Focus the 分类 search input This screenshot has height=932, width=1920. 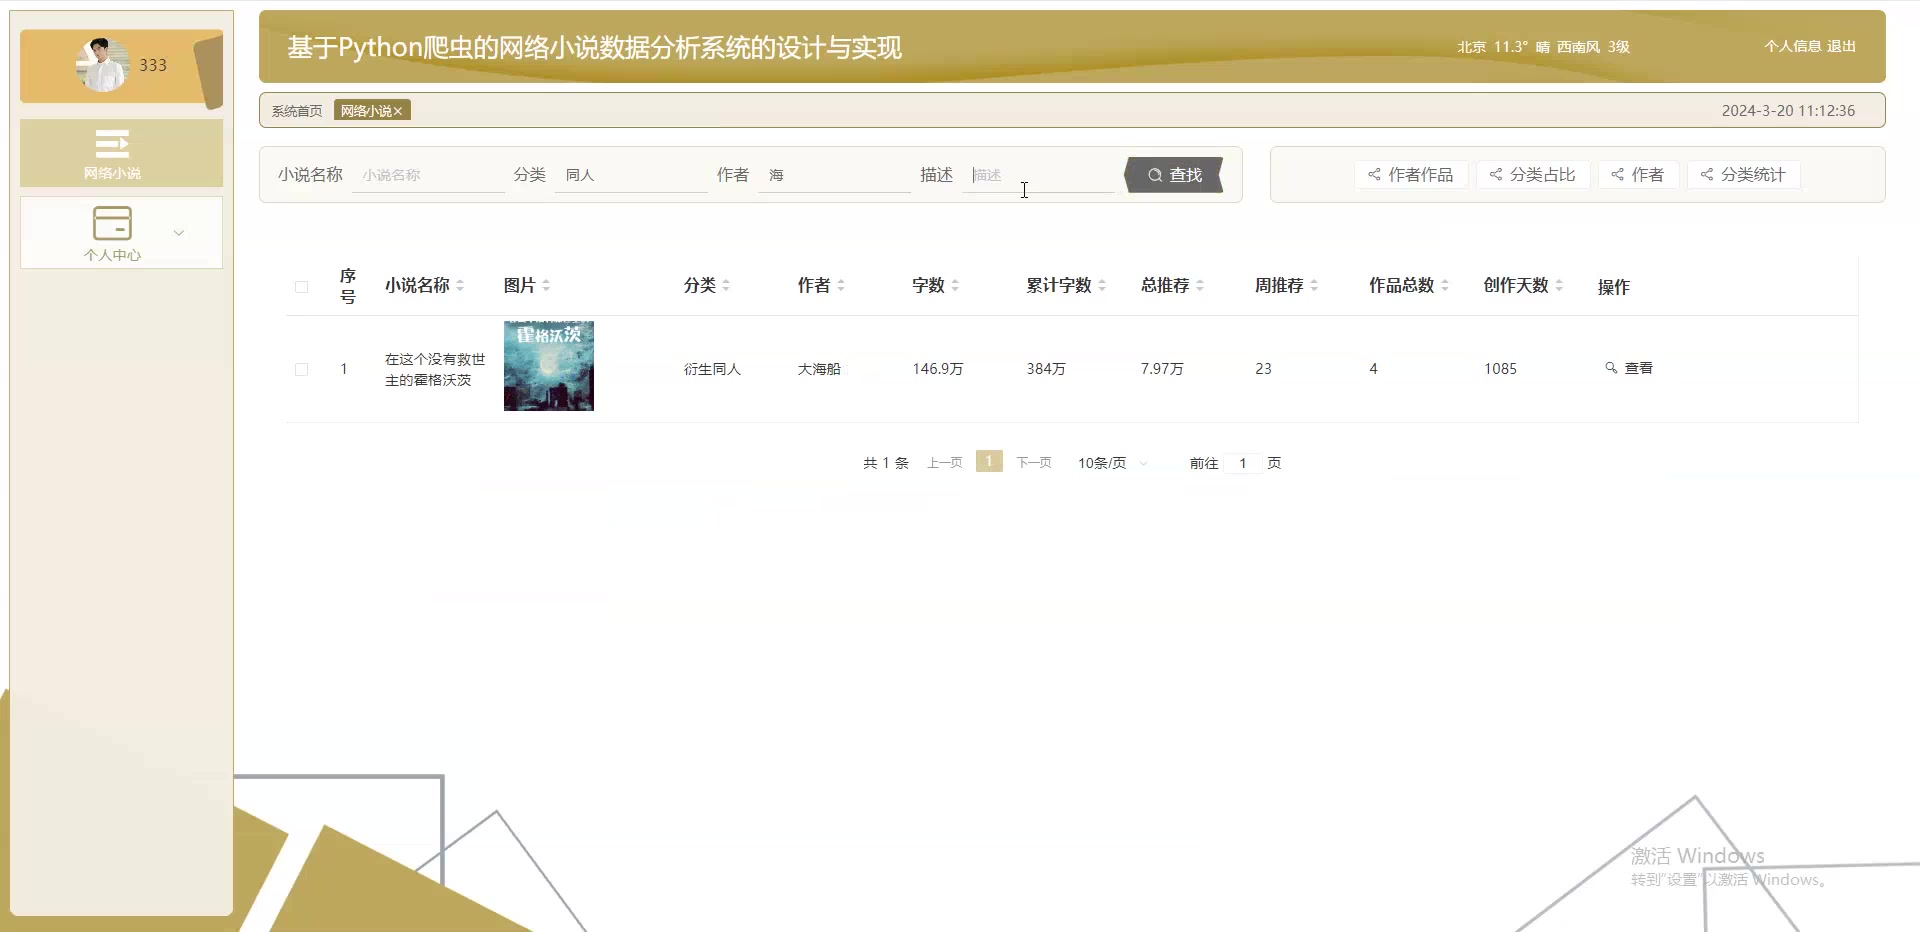click(x=631, y=175)
